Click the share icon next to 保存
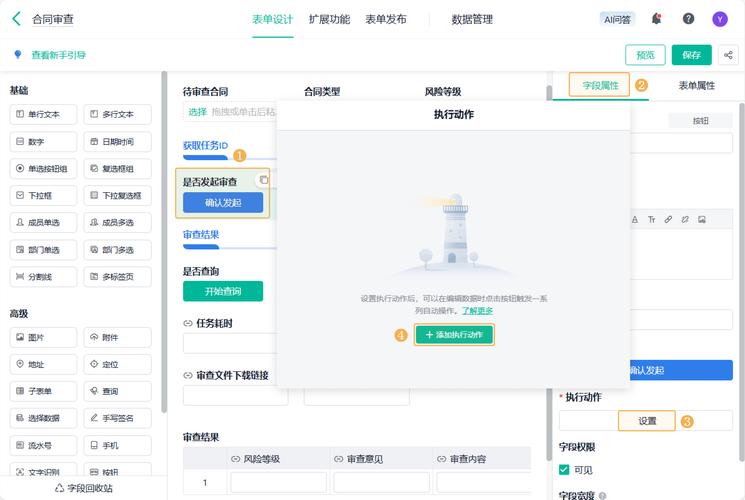745x500 pixels. click(728, 55)
